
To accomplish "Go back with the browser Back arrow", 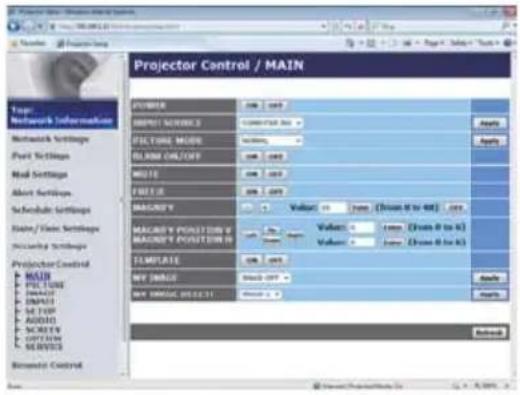I will point(14,26).
